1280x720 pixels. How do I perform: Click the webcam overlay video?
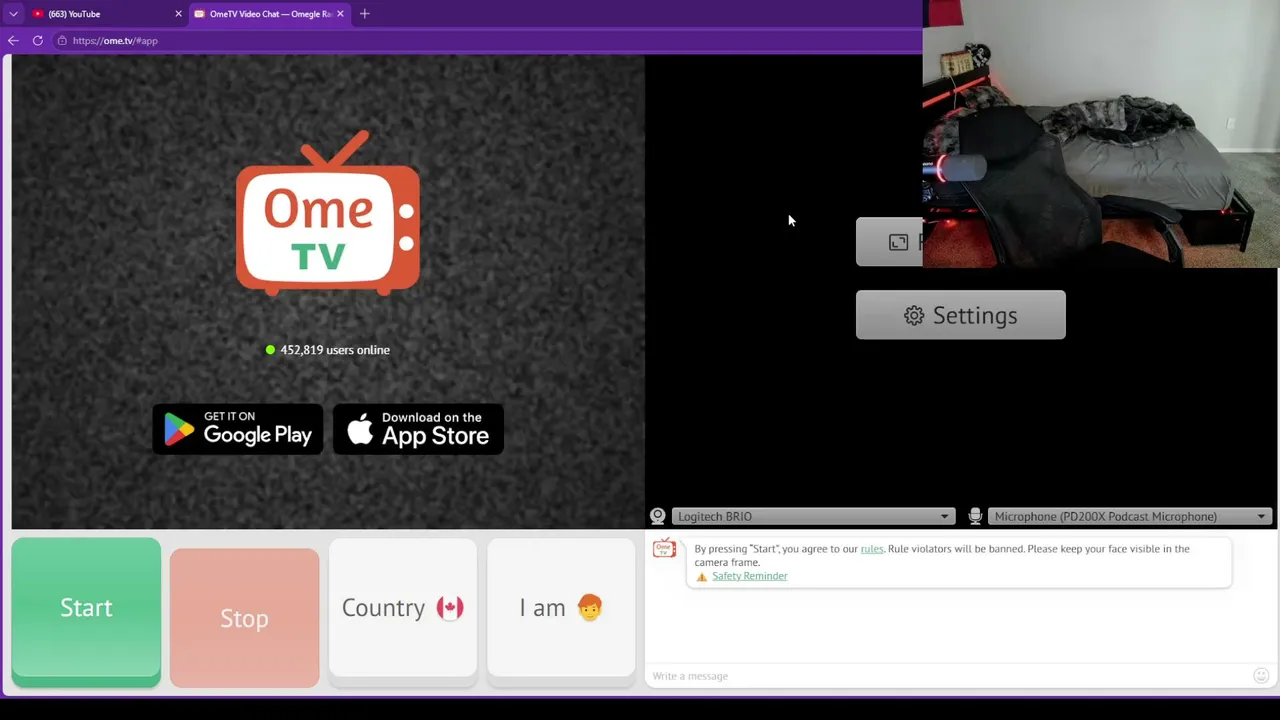click(x=1101, y=134)
